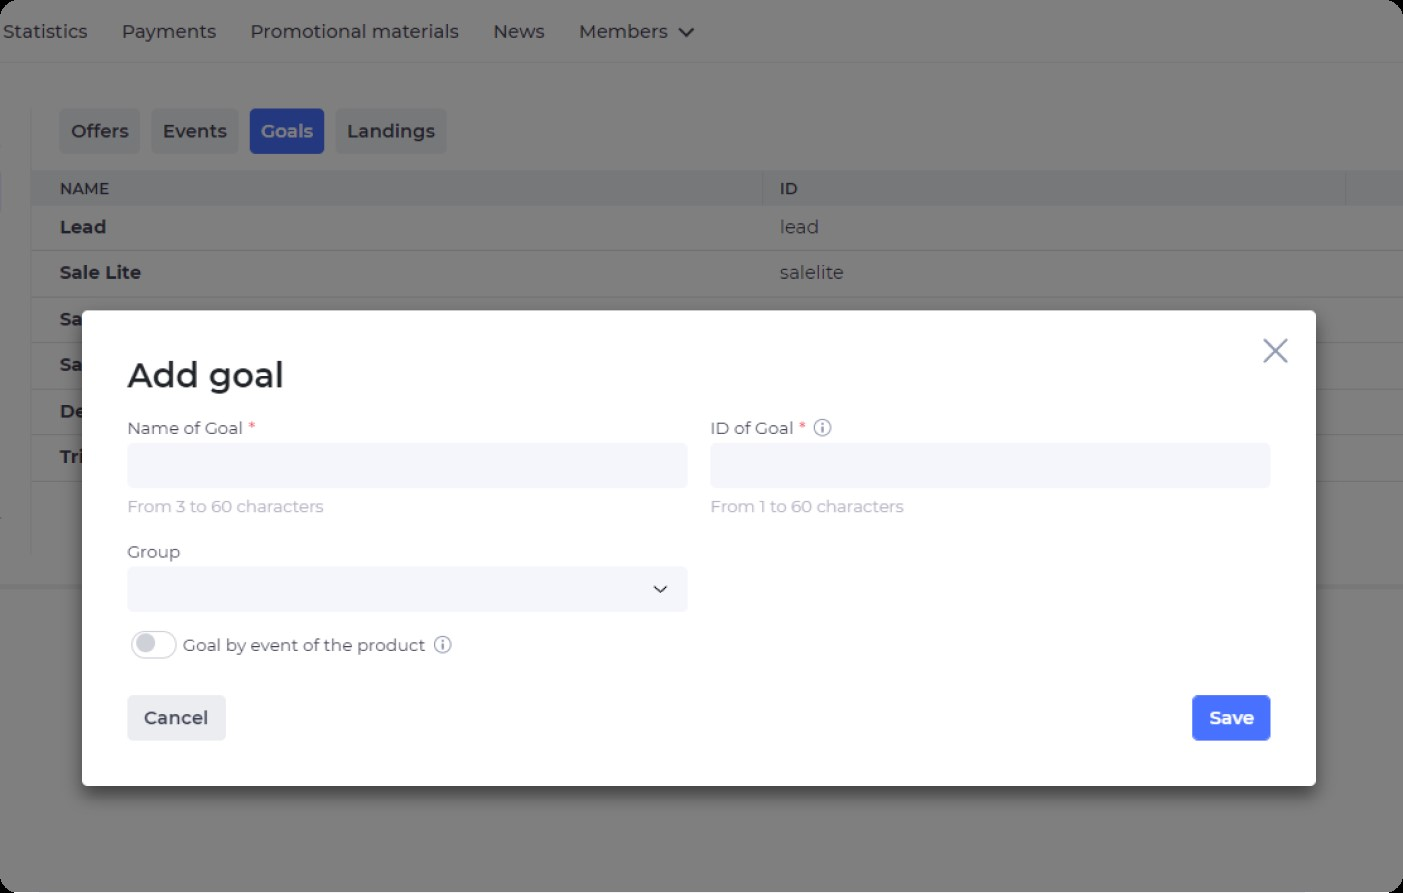1403x893 pixels.
Task: Switch to the Offers tab
Action: pyautogui.click(x=100, y=131)
